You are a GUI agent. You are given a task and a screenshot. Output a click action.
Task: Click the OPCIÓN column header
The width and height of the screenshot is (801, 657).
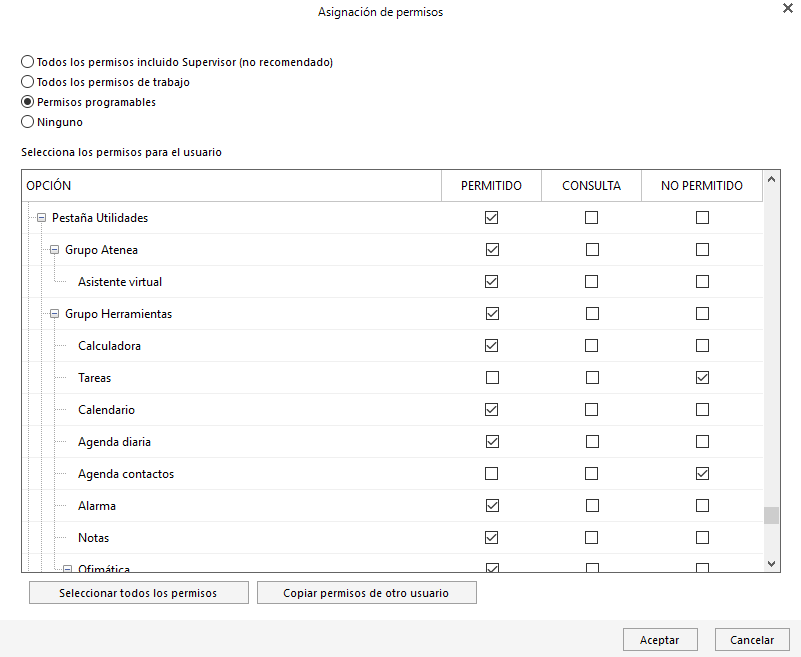(x=231, y=185)
